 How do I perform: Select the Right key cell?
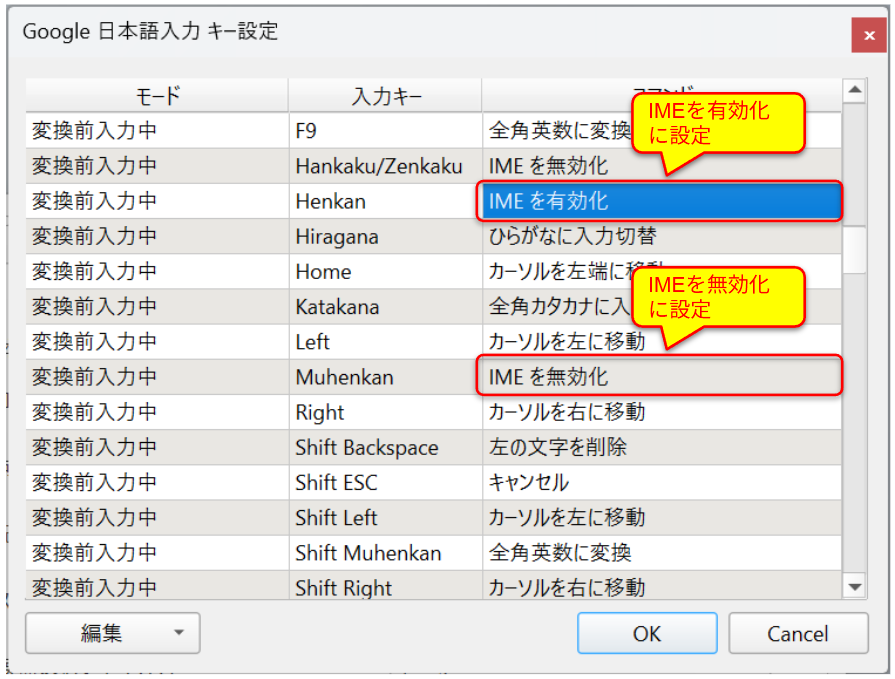[385, 413]
